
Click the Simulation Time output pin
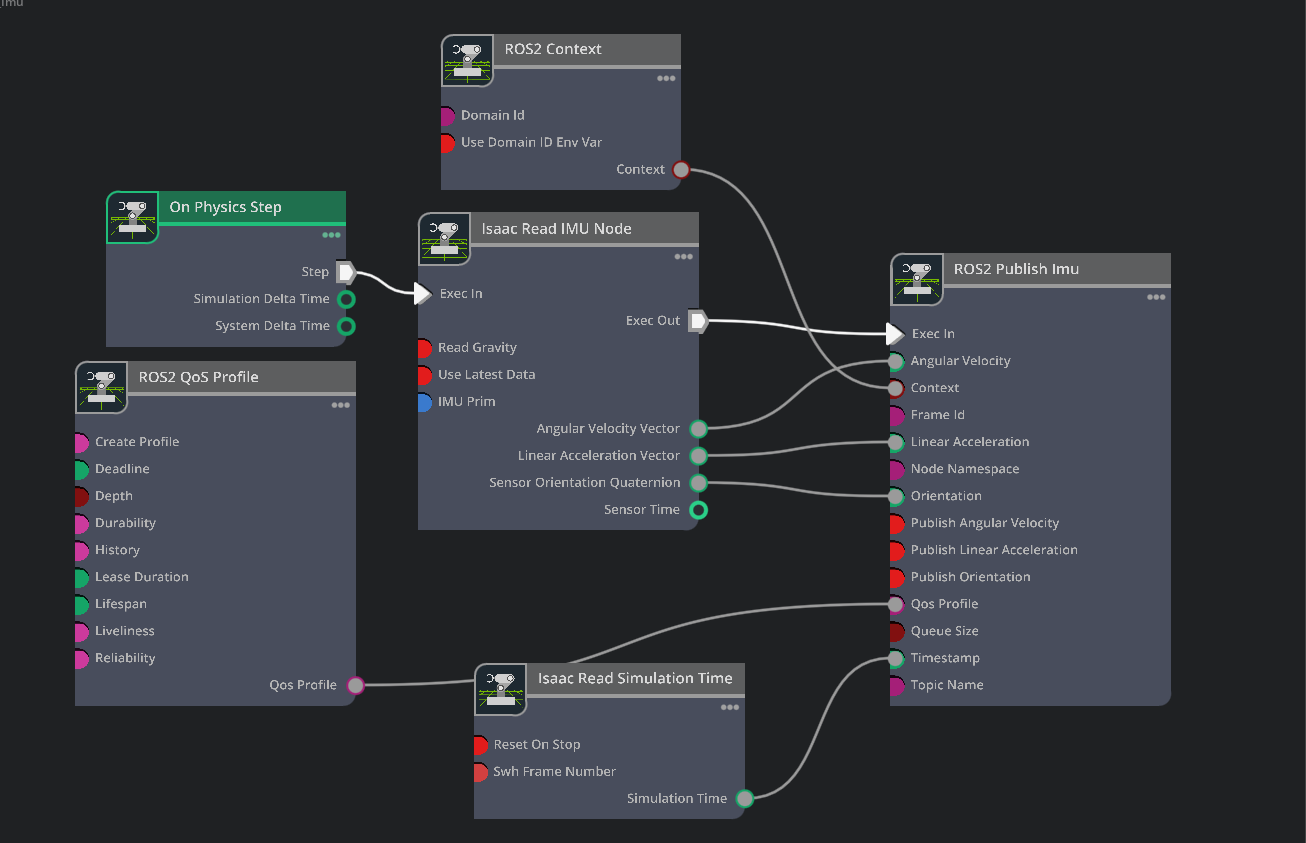744,798
